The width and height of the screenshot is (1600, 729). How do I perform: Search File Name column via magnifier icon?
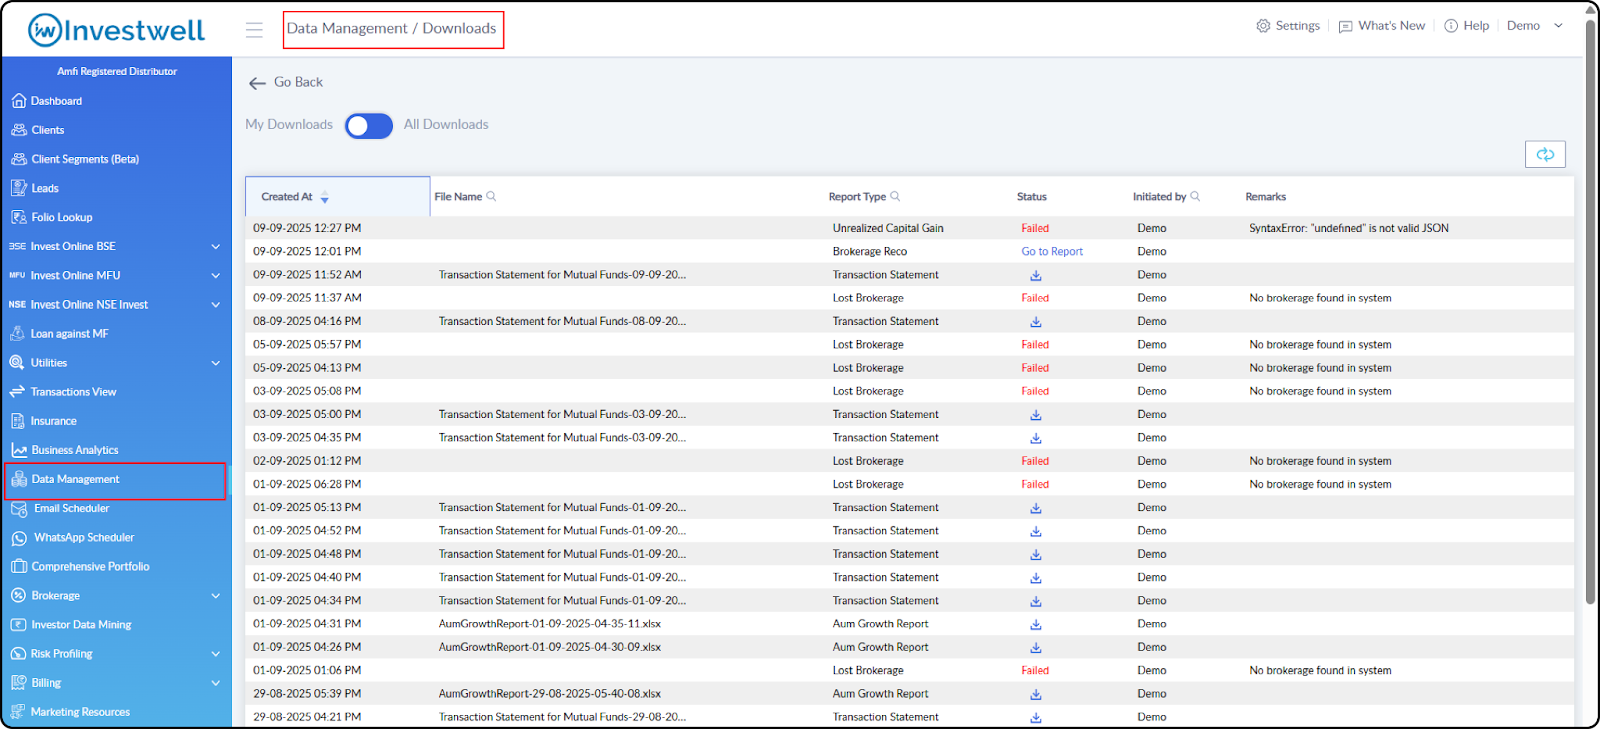click(491, 196)
